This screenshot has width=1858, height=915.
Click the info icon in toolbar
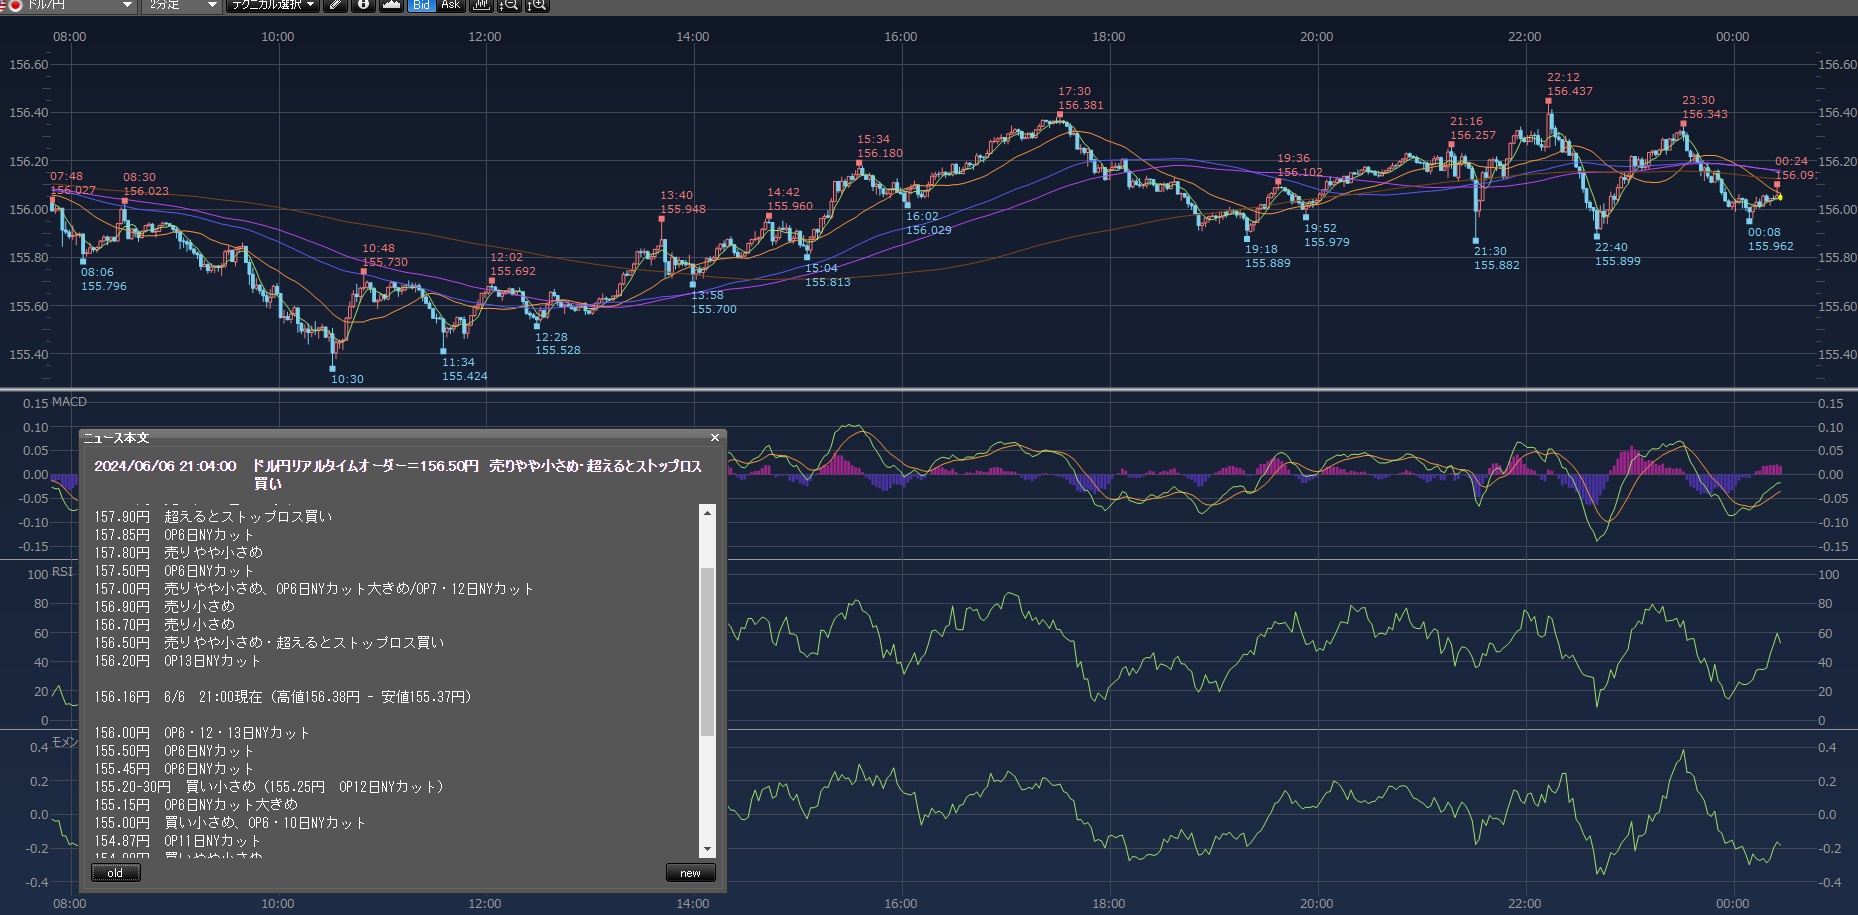click(x=363, y=5)
